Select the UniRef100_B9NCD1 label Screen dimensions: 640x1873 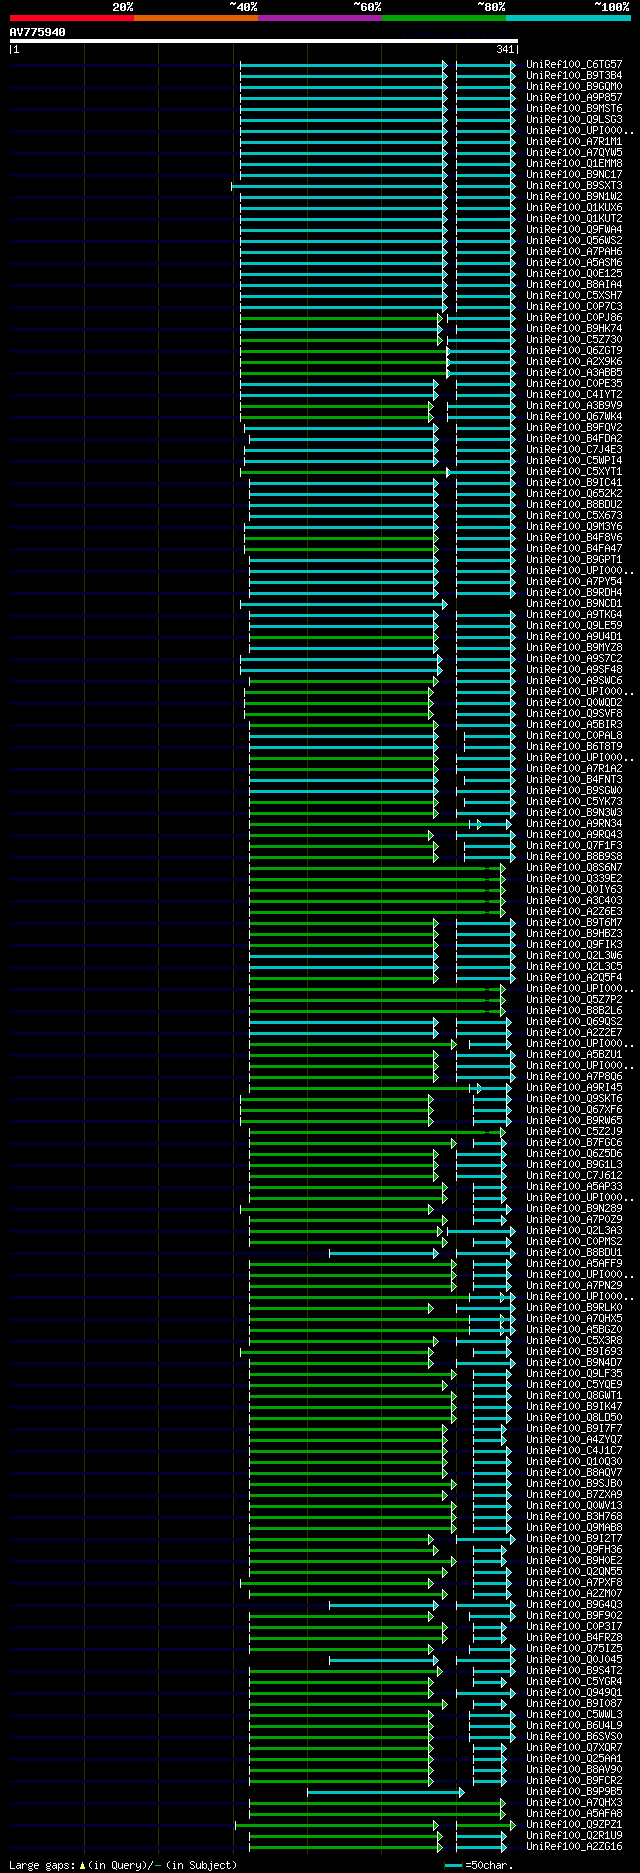(574, 603)
